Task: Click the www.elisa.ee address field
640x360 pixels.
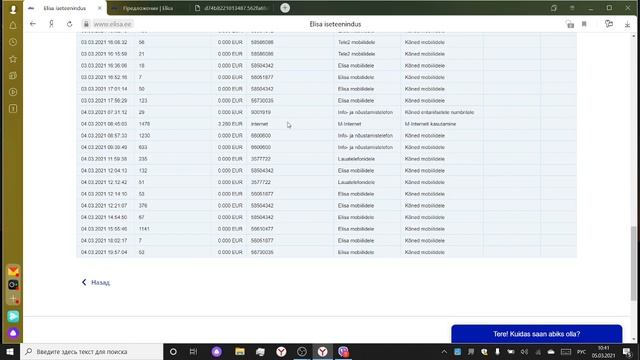Action: tap(113, 24)
